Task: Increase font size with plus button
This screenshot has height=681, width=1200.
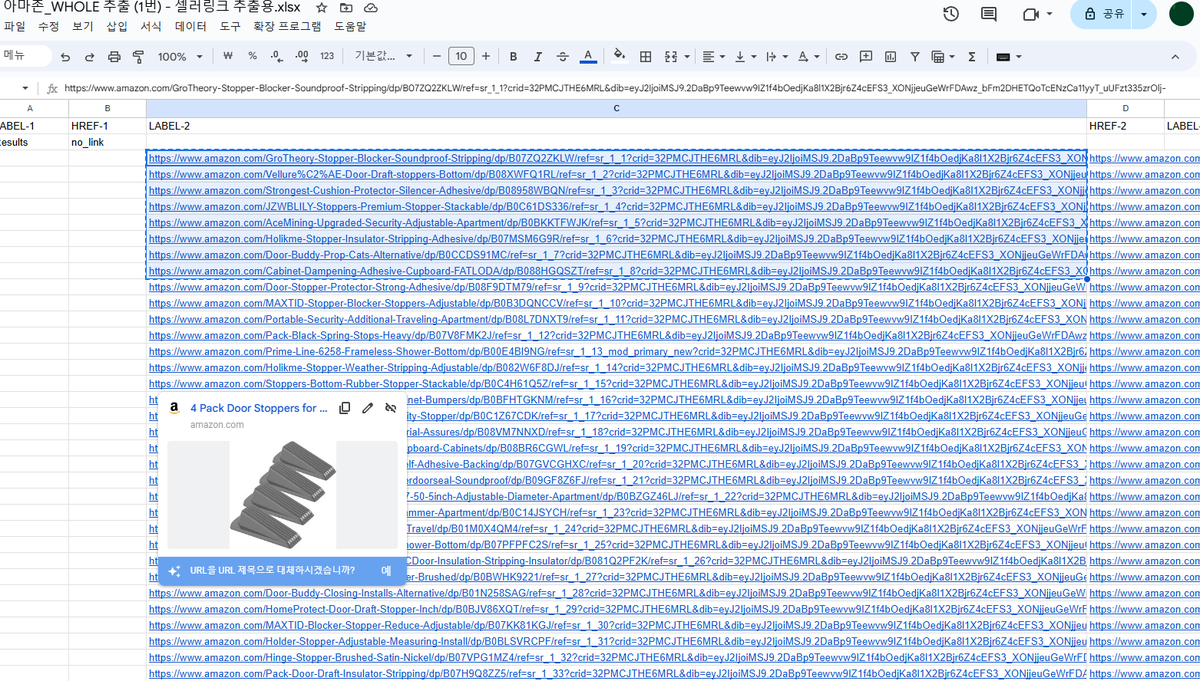Action: (486, 56)
